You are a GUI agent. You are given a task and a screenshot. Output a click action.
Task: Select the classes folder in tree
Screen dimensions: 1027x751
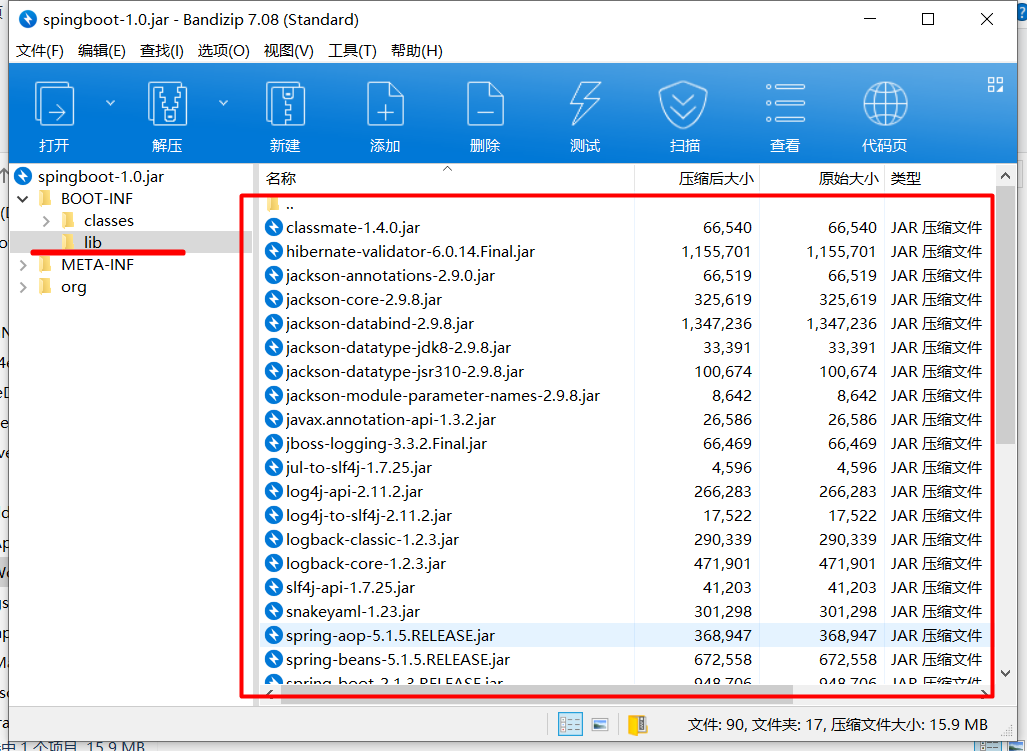coord(109,221)
